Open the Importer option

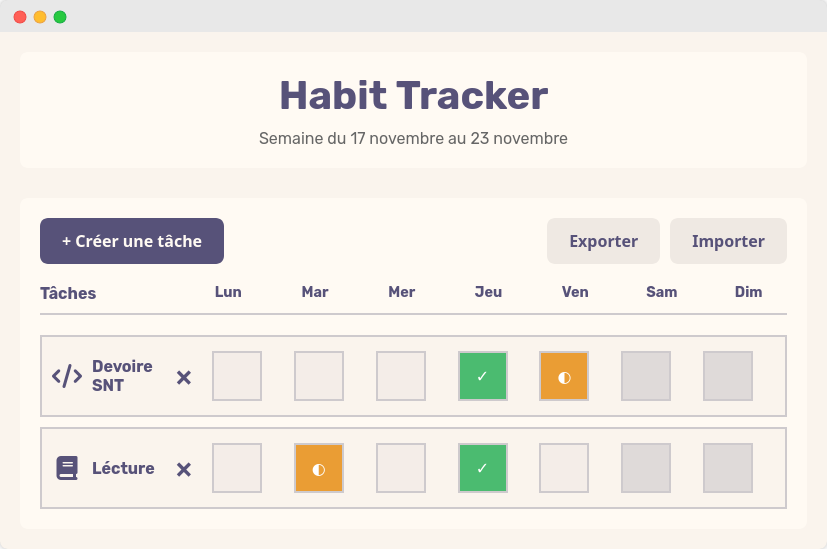(728, 241)
